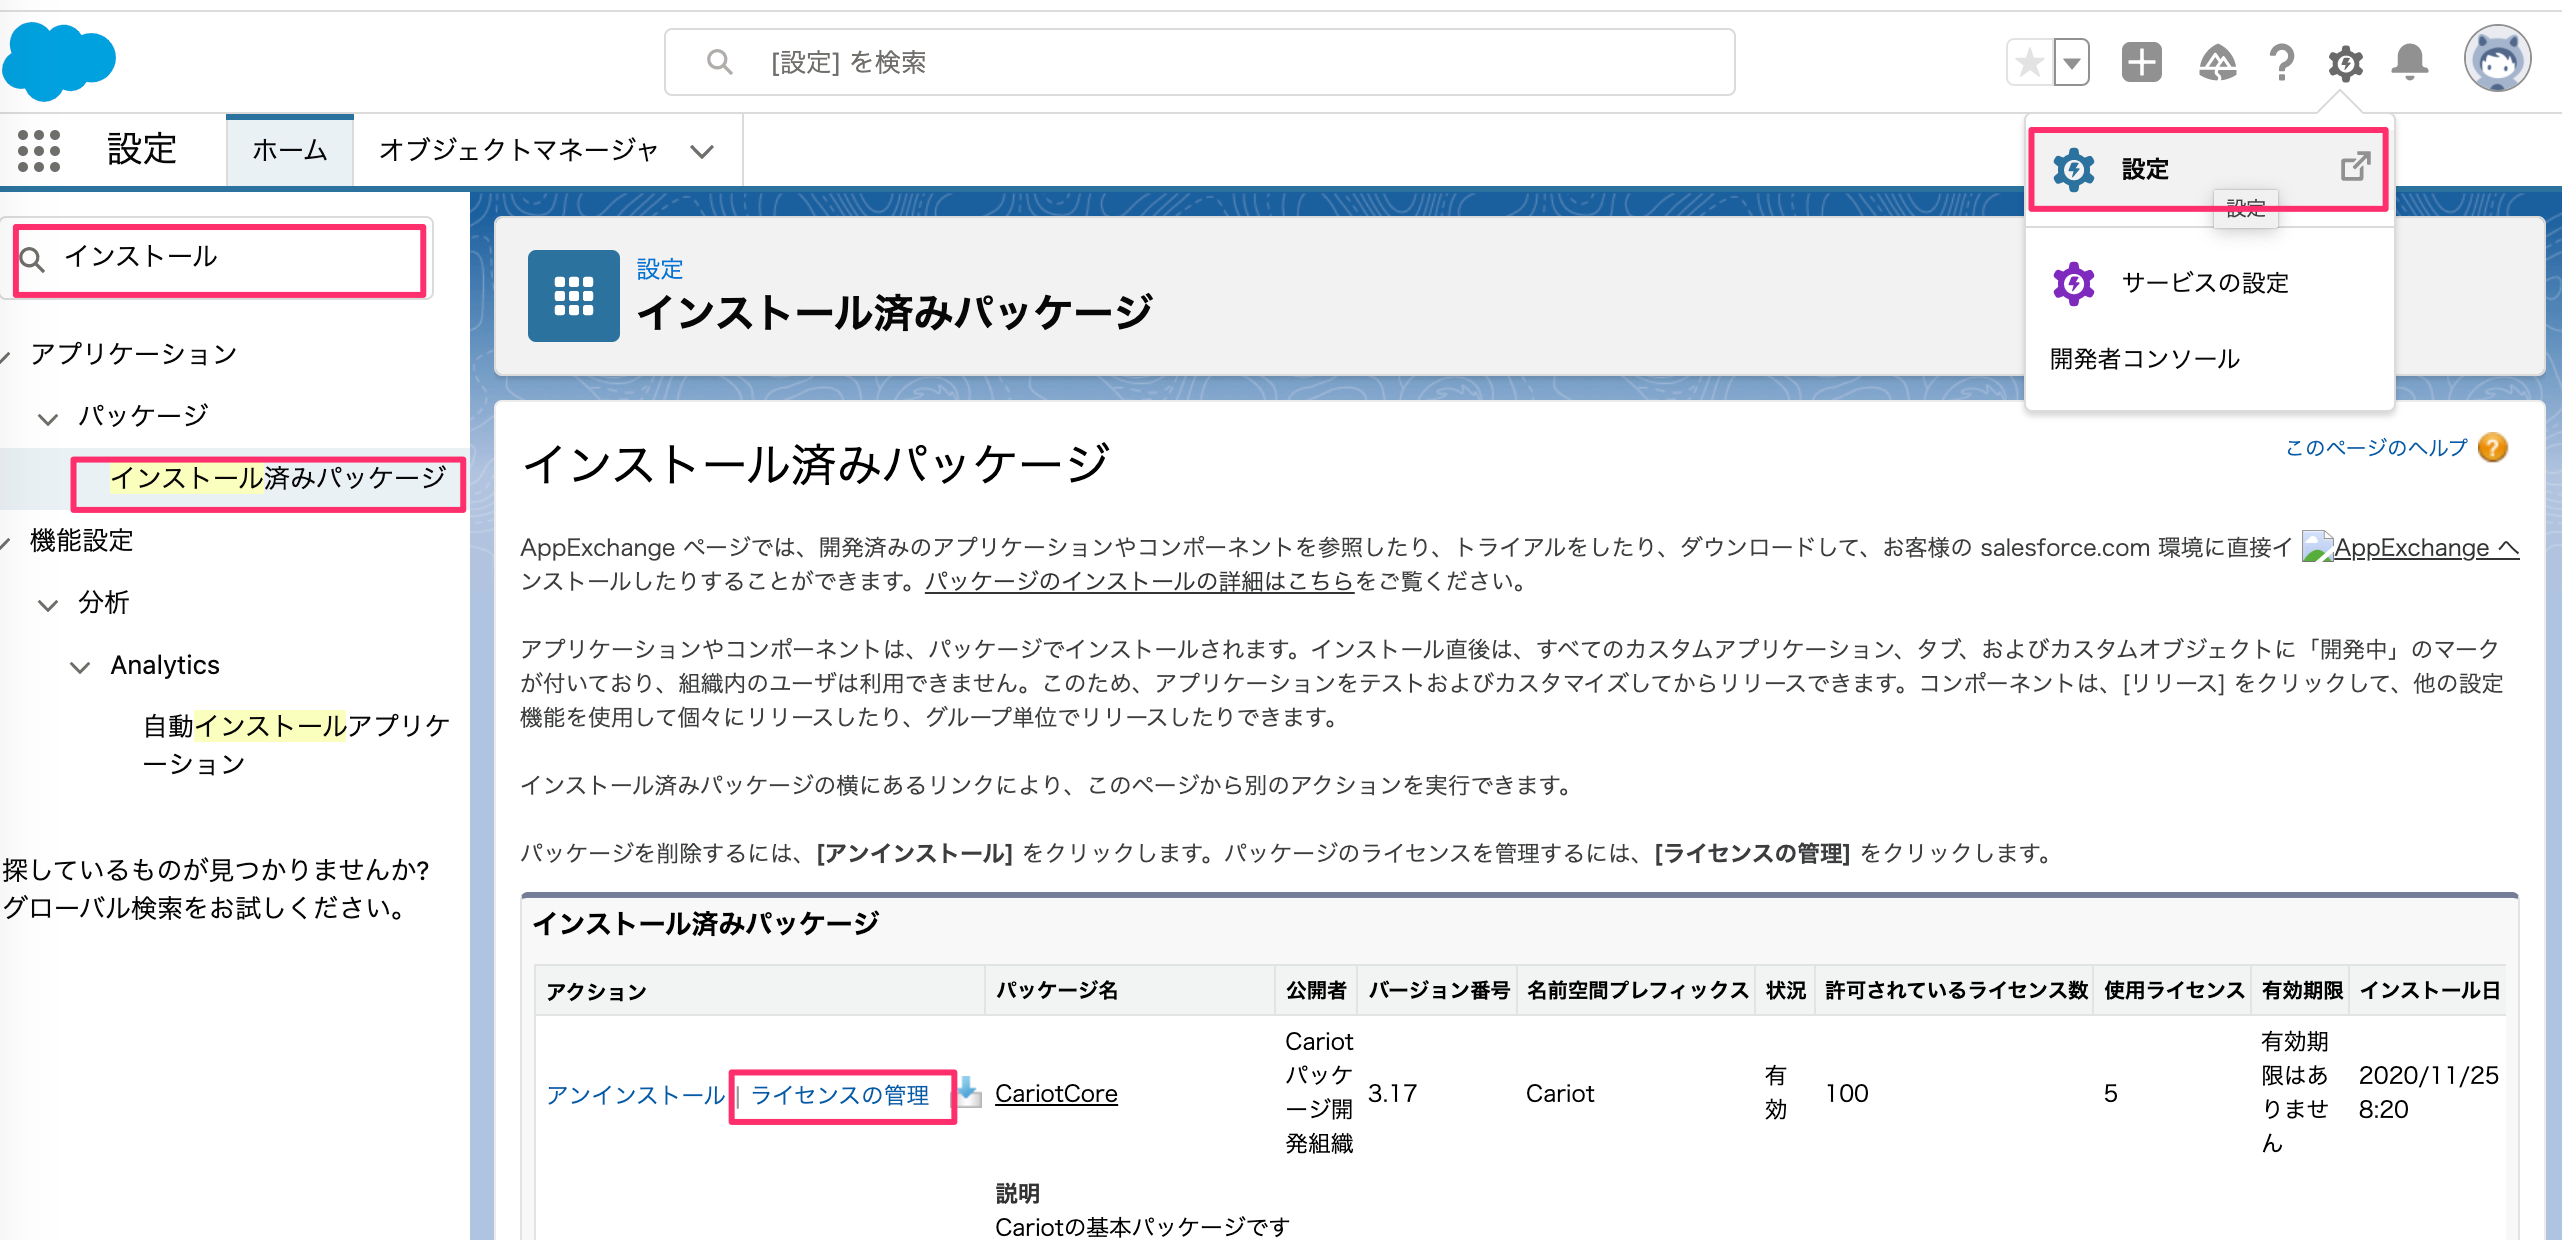Click アンインストール for CariotCore
This screenshot has width=2562, height=1240.
[x=635, y=1096]
